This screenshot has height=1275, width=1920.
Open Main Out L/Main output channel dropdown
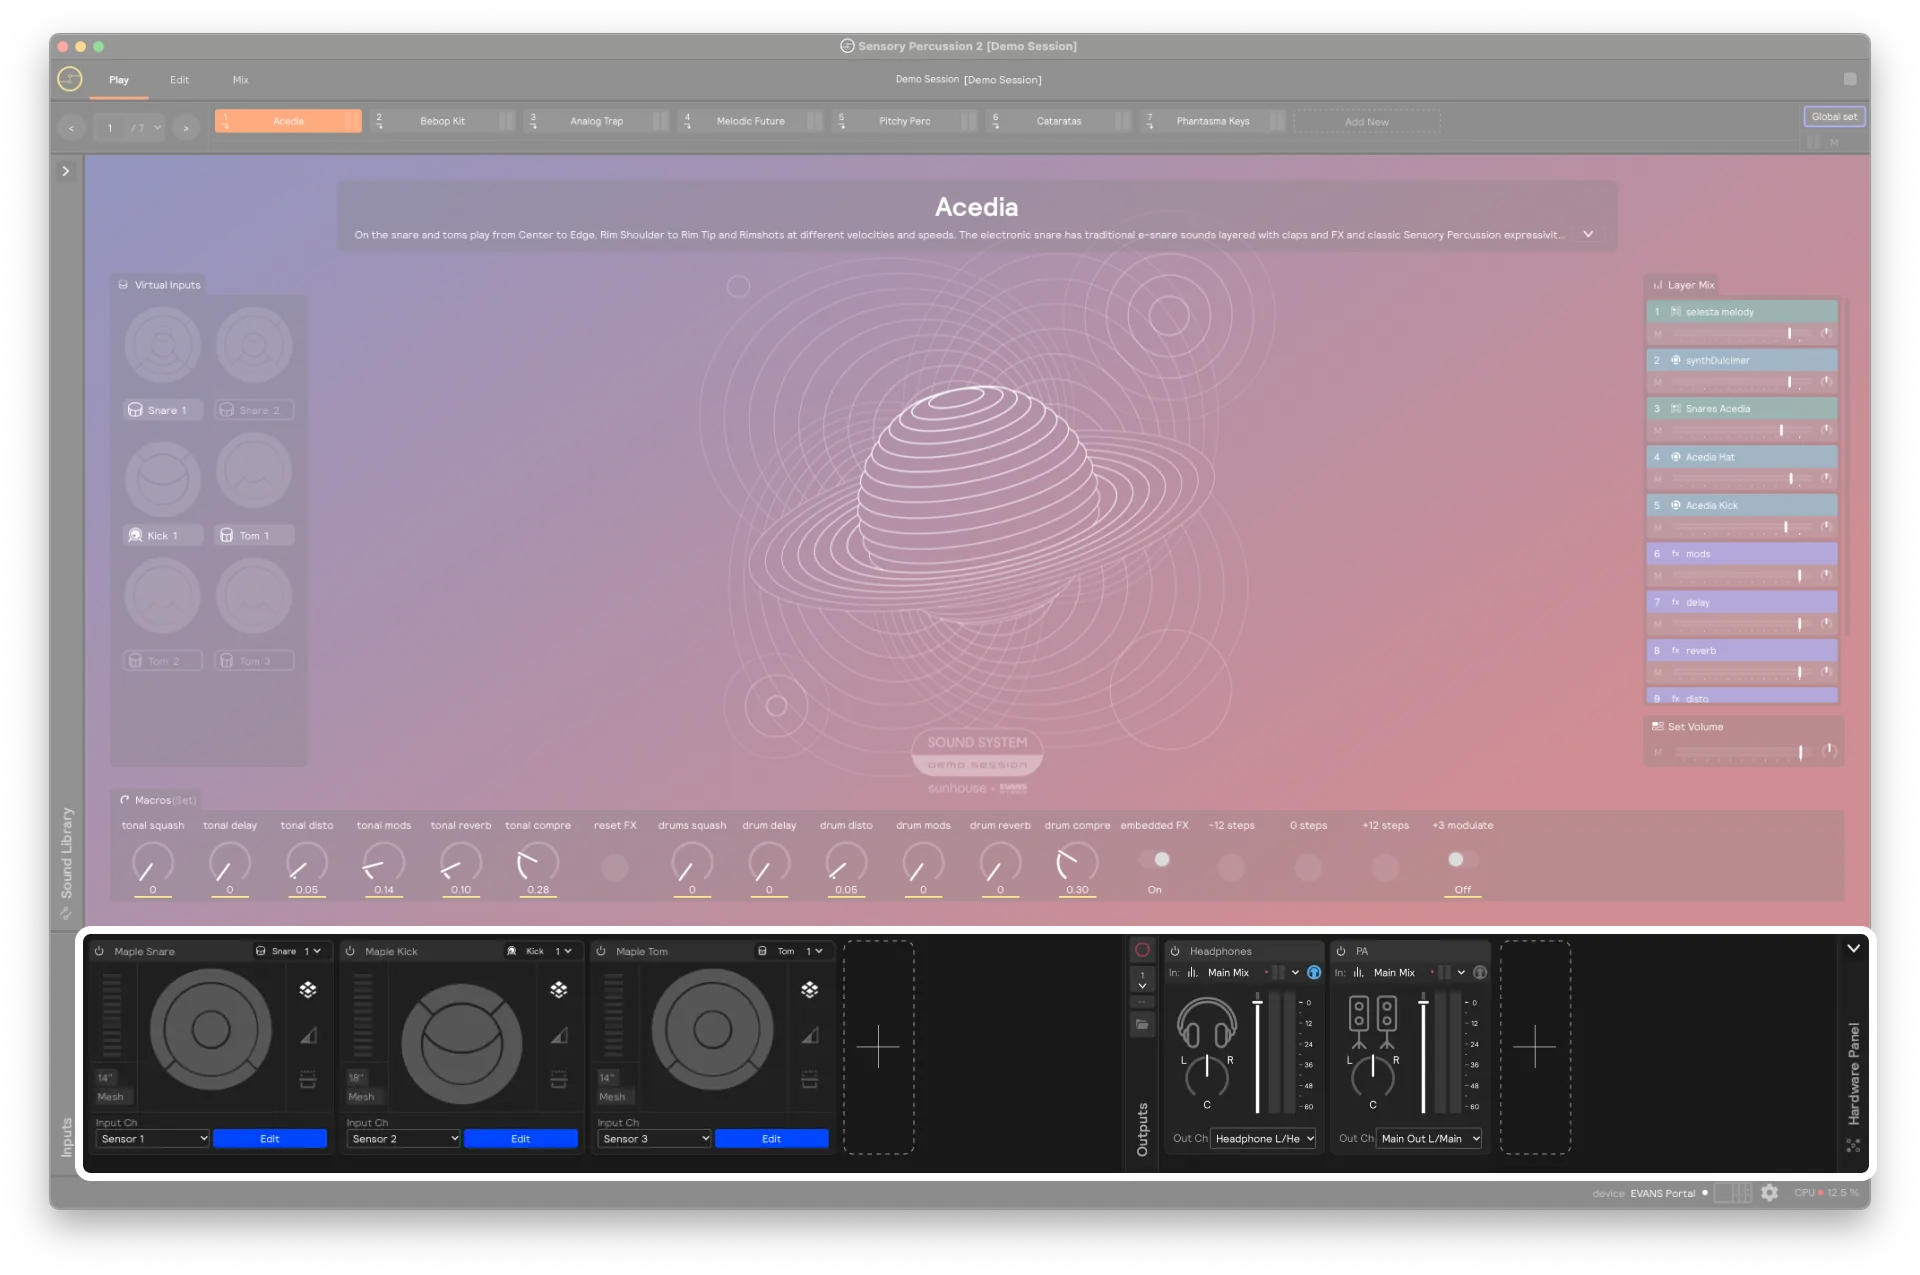1430,1138
